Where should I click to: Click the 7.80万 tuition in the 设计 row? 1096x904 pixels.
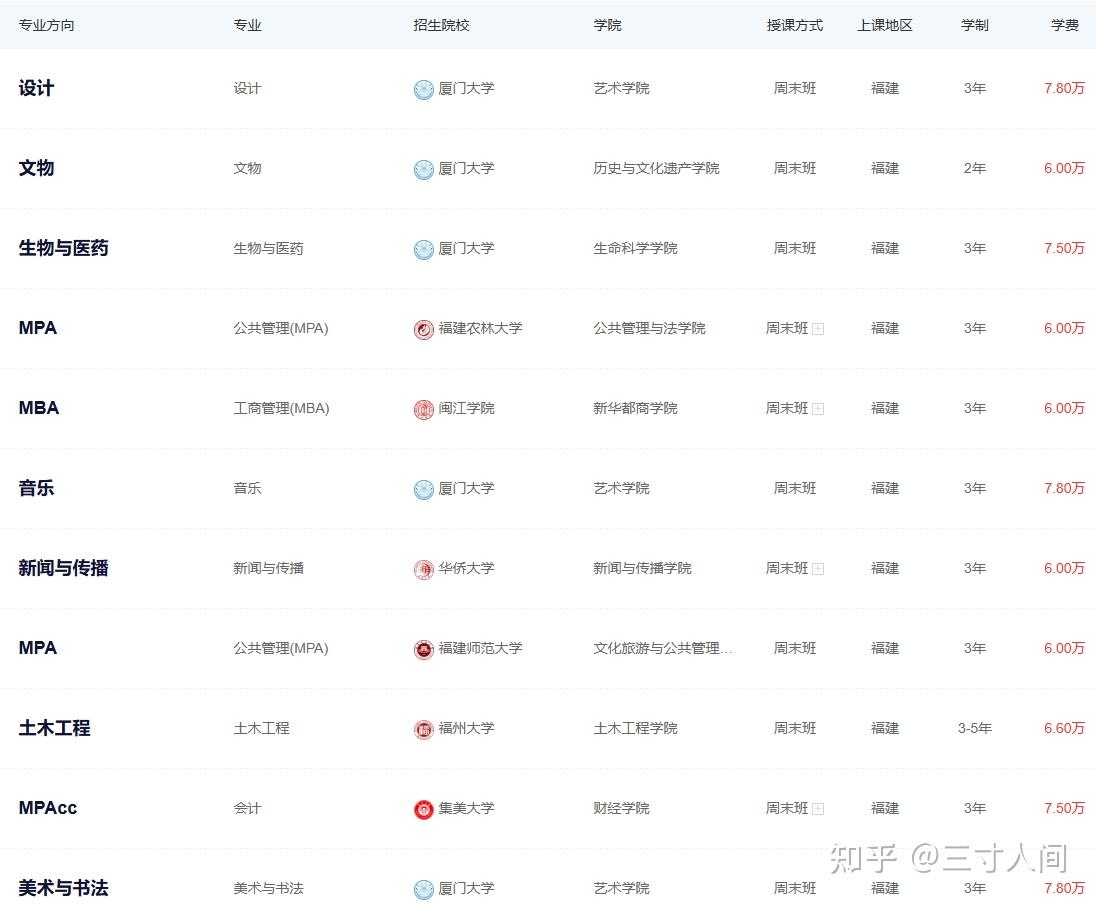1065,88
